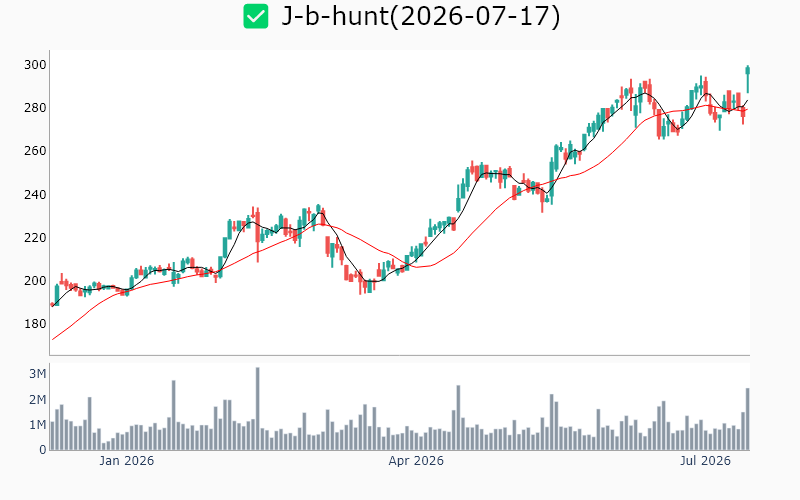Screen dimensions: 800x500
Task: Click the 2M volume axis label
Action: [37, 399]
